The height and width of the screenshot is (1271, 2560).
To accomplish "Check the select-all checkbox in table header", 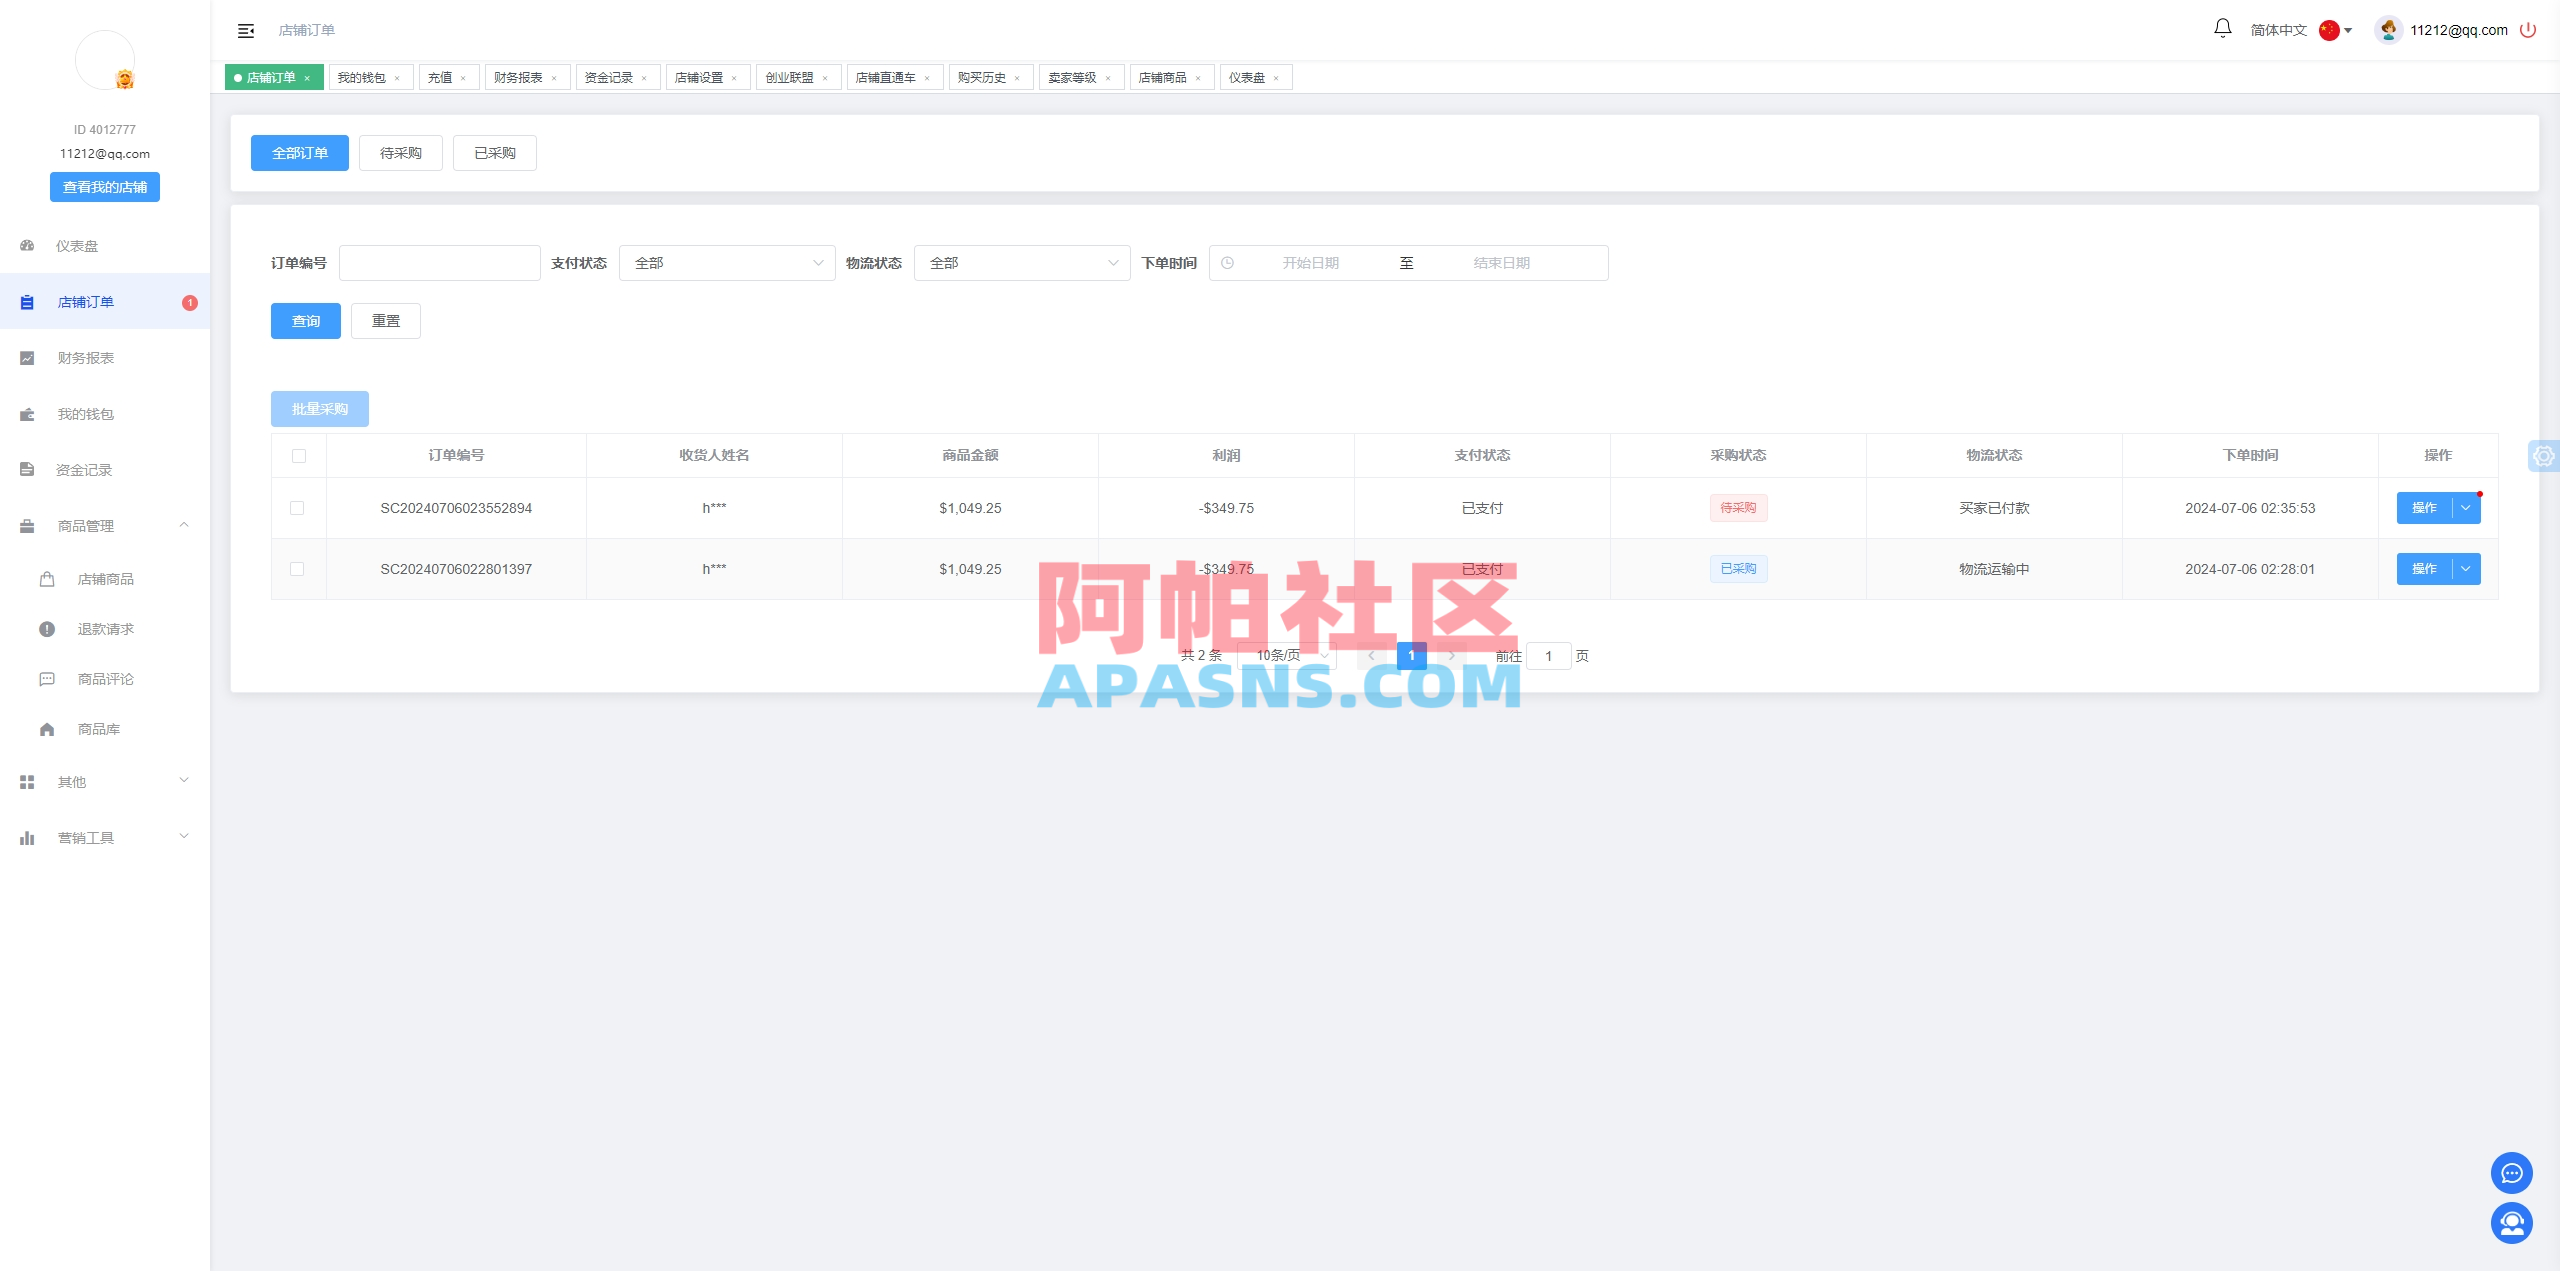I will pyautogui.click(x=299, y=455).
